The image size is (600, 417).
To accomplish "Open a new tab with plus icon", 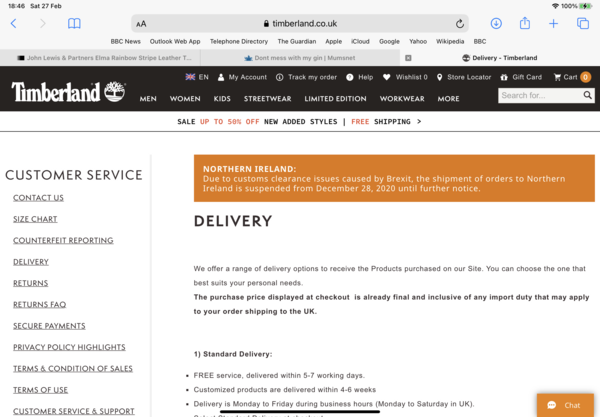I will coord(554,23).
